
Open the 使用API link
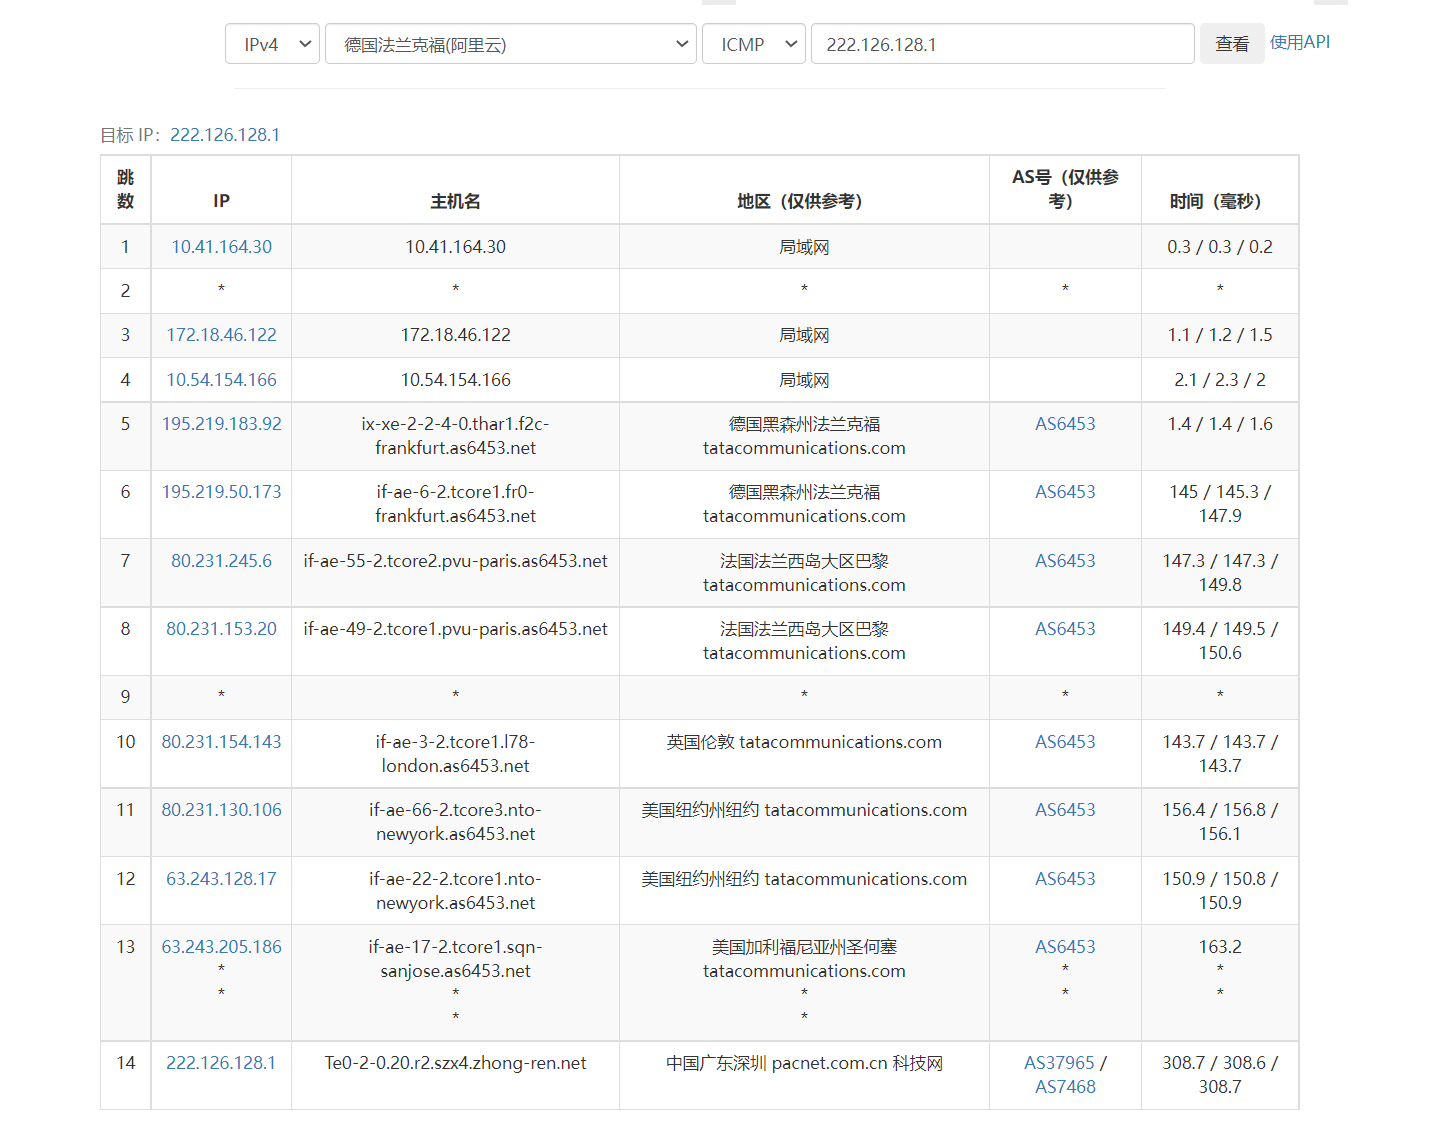point(1299,42)
